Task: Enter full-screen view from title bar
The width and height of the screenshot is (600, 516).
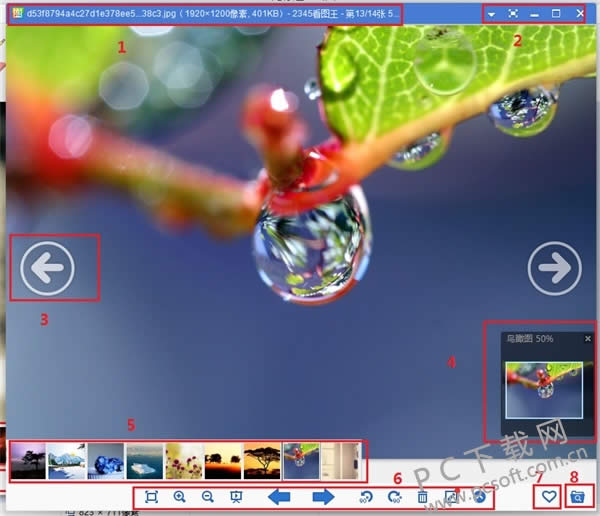Action: (513, 14)
